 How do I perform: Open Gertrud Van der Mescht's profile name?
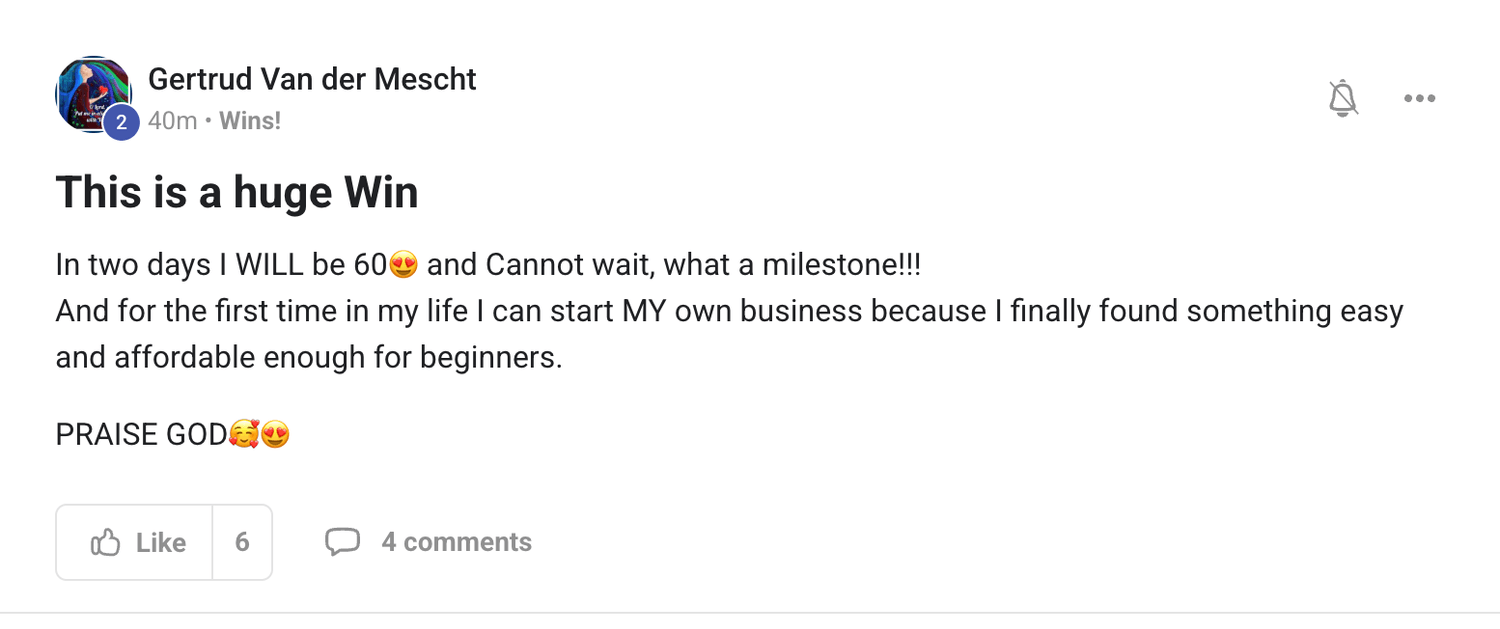point(312,79)
